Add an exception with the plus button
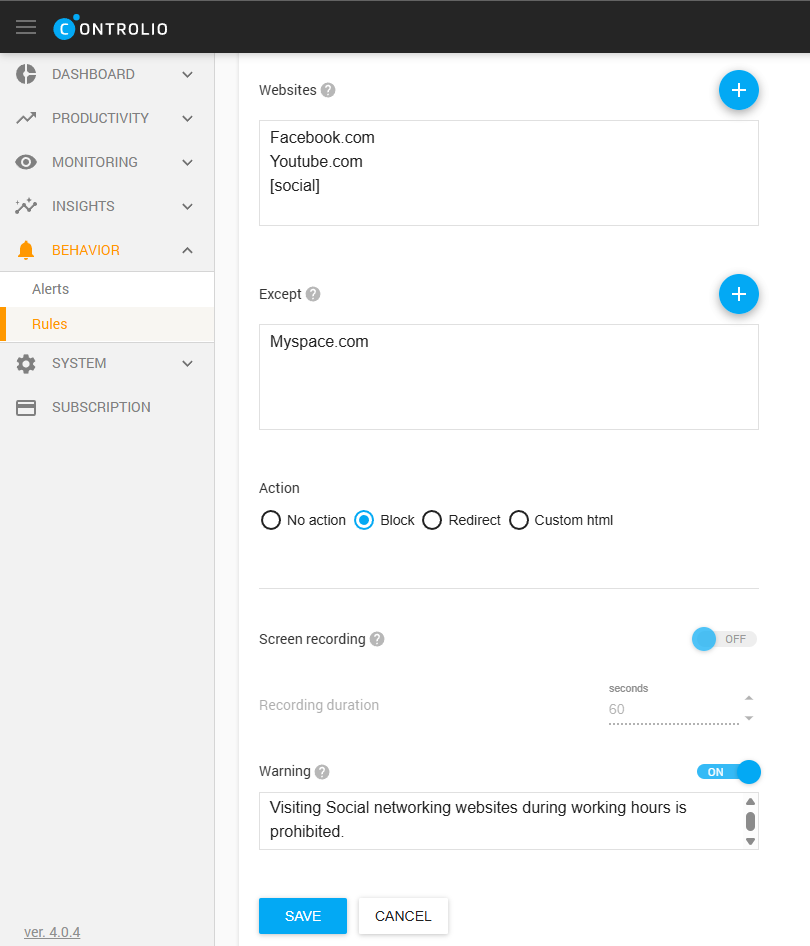 (738, 294)
